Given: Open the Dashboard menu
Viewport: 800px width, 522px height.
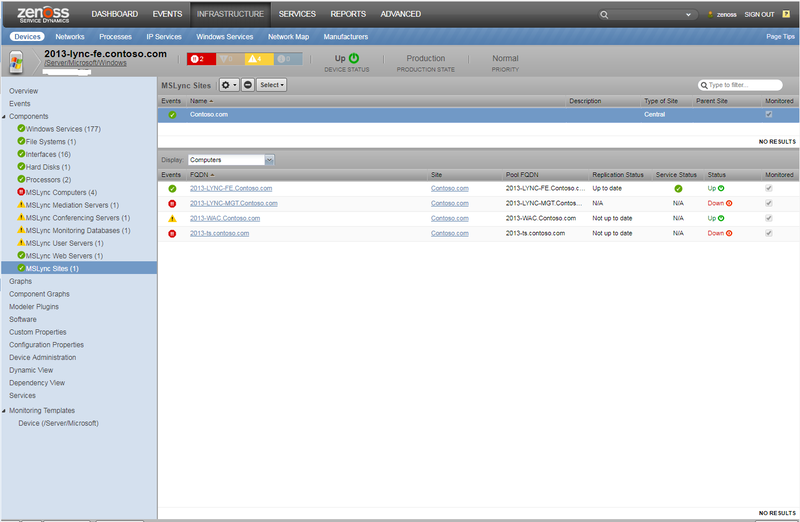Looking at the screenshot, I should pyautogui.click(x=115, y=14).
